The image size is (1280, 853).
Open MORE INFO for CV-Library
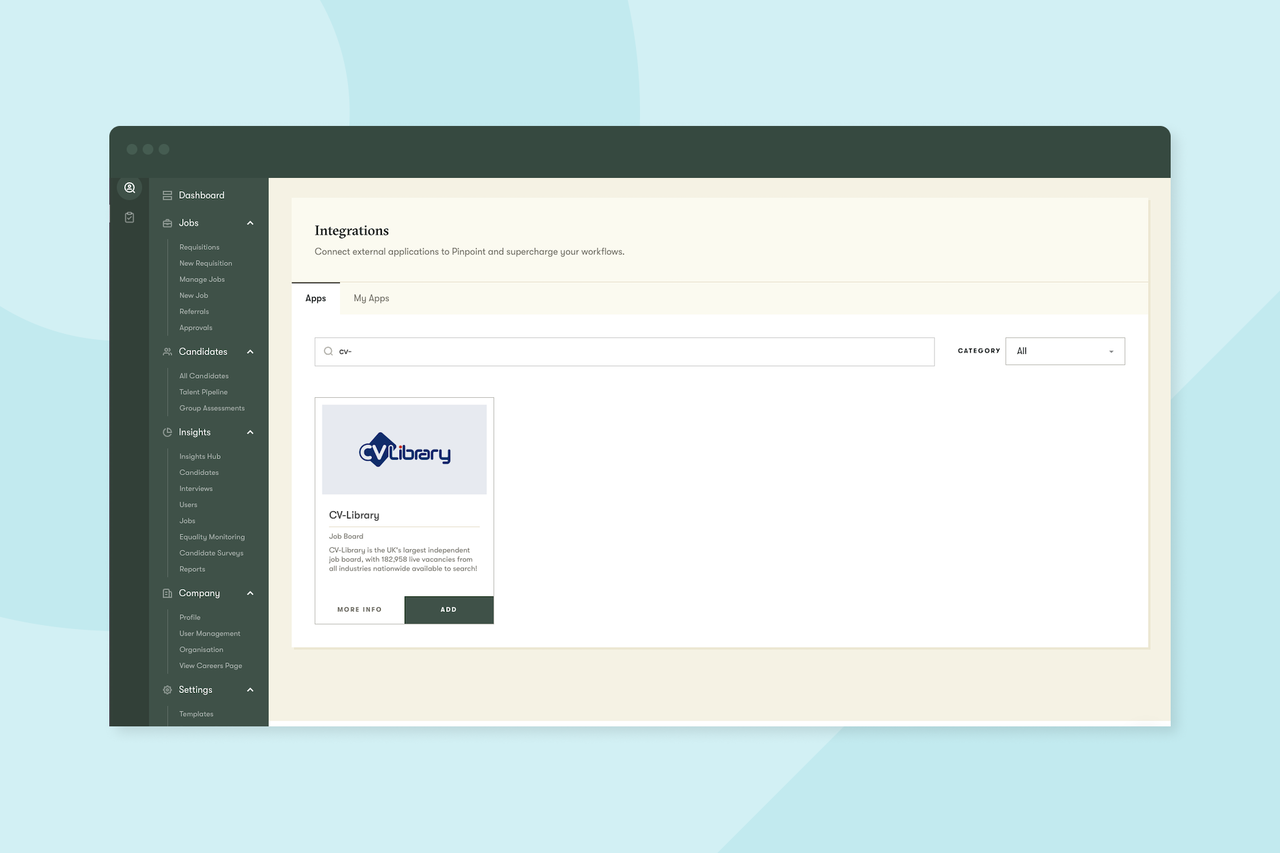pyautogui.click(x=359, y=609)
